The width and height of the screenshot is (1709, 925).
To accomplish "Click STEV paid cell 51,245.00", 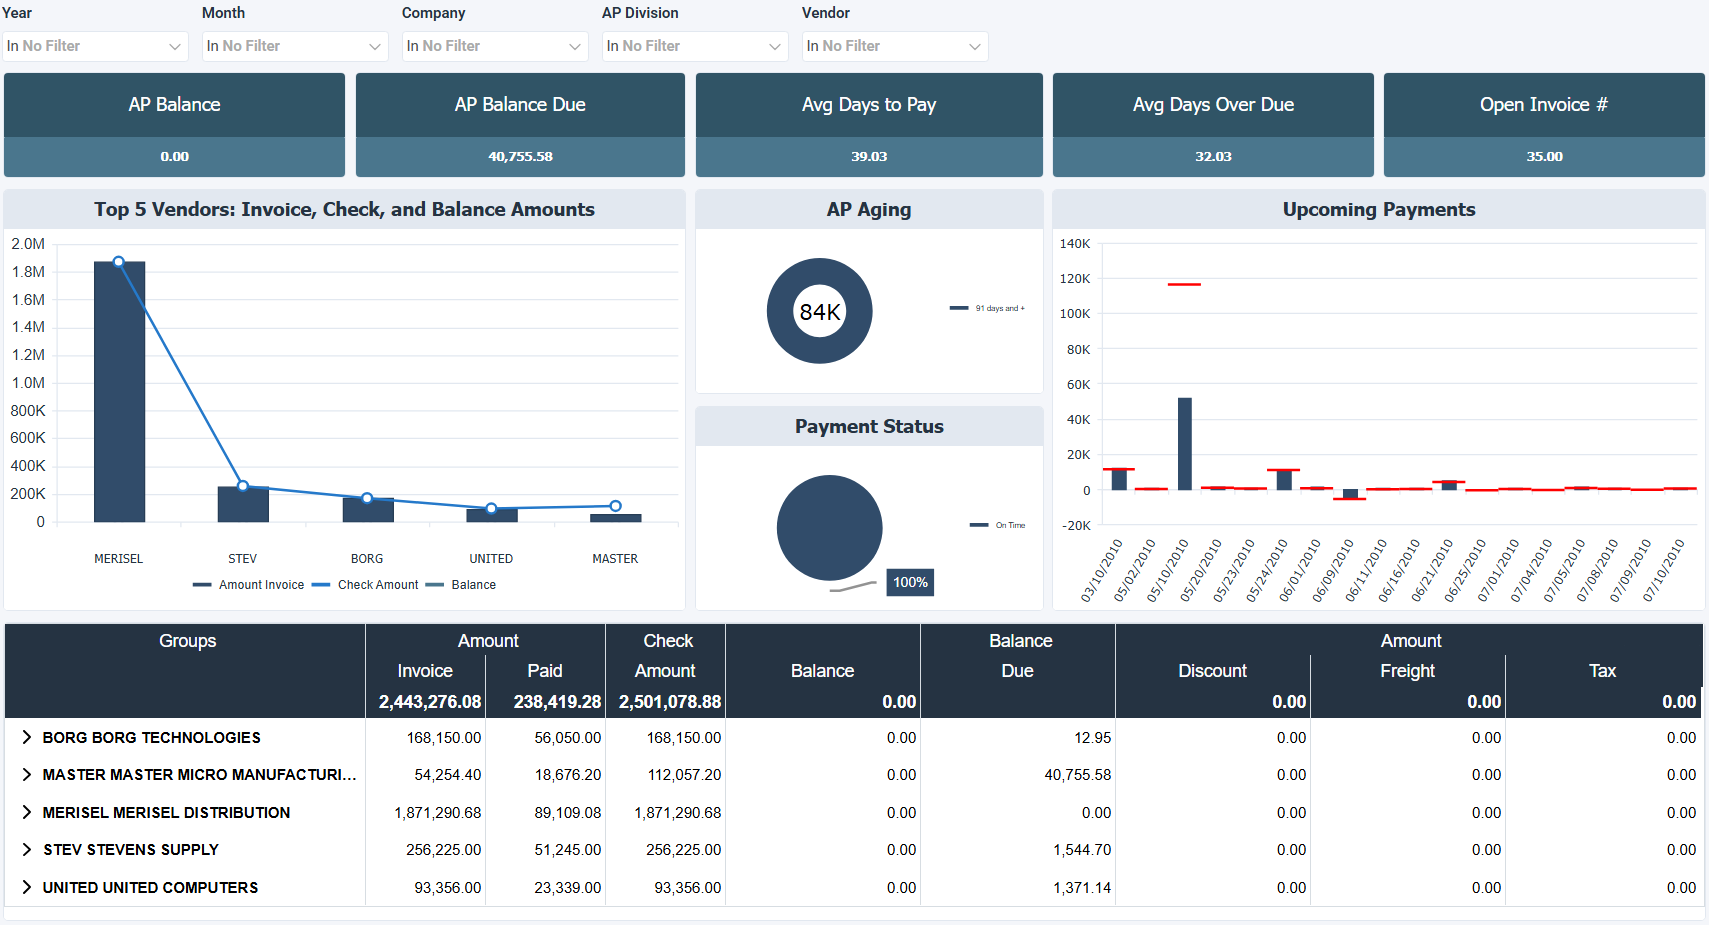I will pos(568,850).
